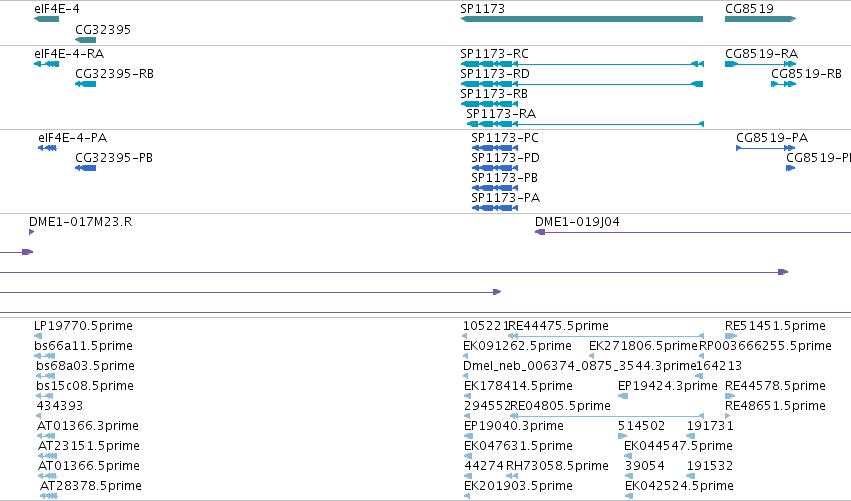Click the RE44475.5prime EST label
The image size is (851, 501).
pos(558,326)
